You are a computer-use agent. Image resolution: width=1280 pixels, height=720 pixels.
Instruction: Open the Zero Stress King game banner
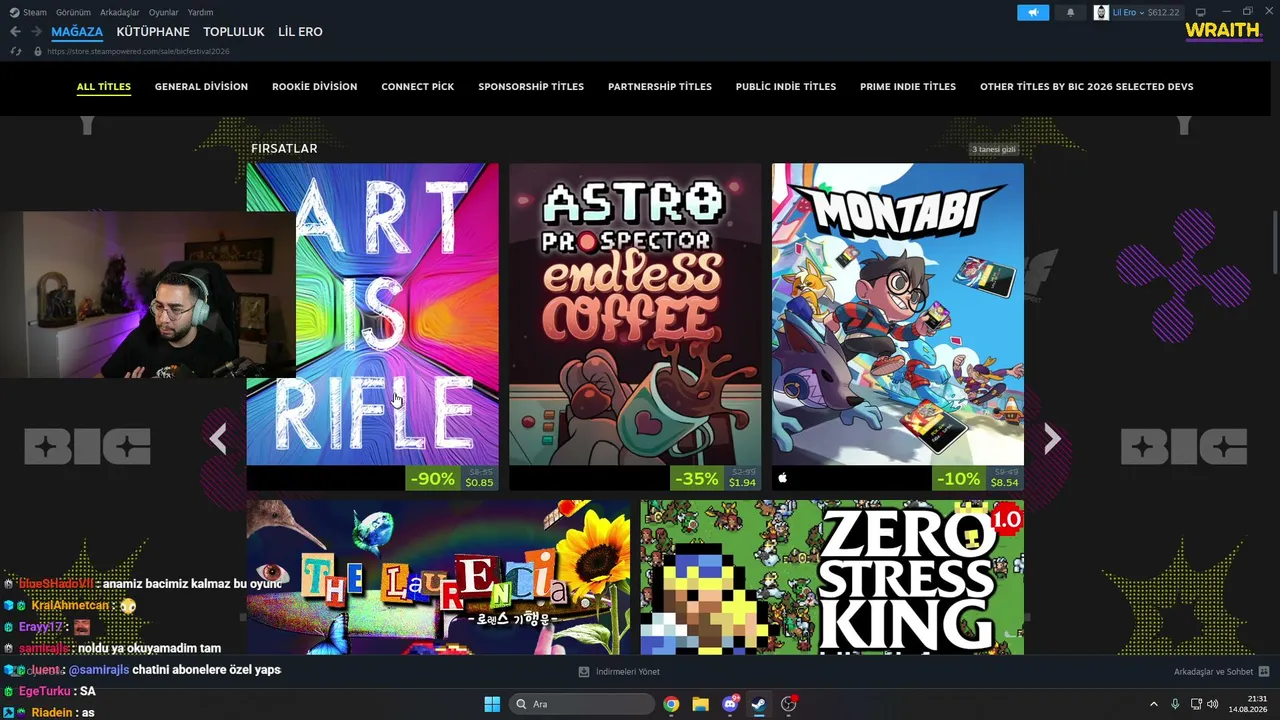click(832, 578)
